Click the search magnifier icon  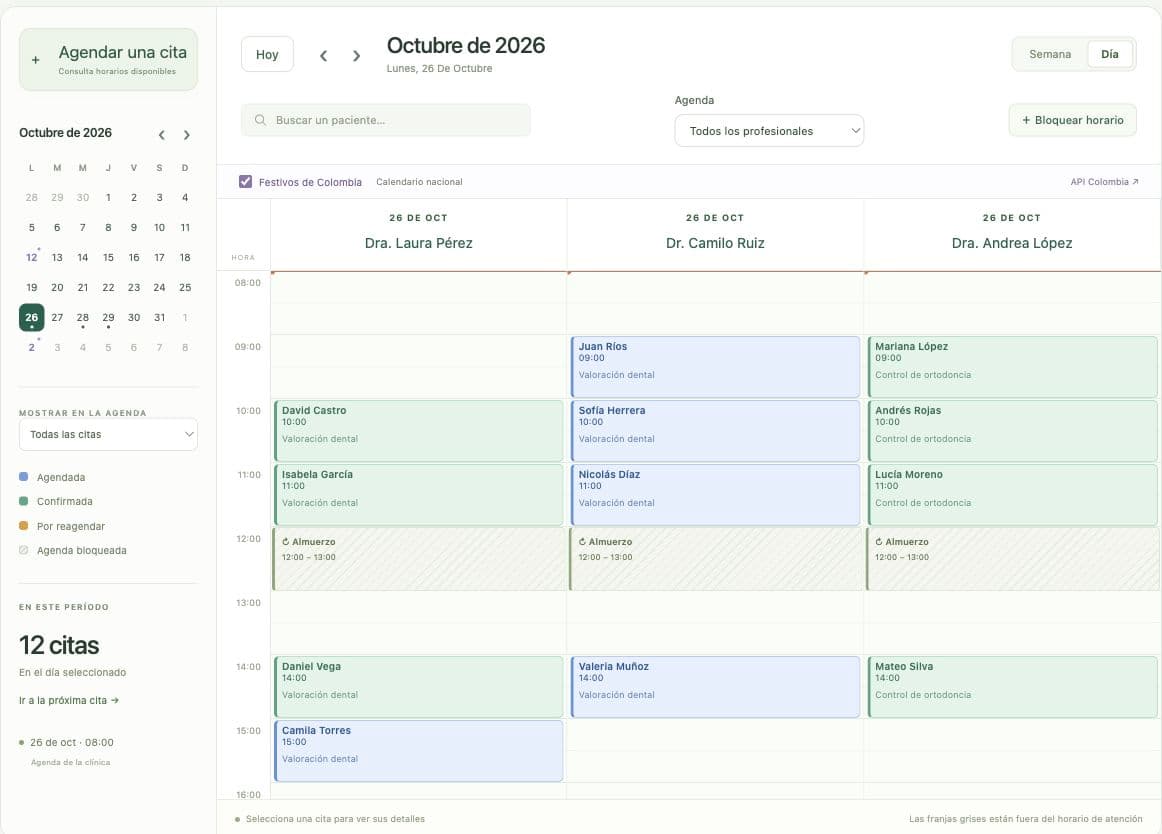point(260,120)
